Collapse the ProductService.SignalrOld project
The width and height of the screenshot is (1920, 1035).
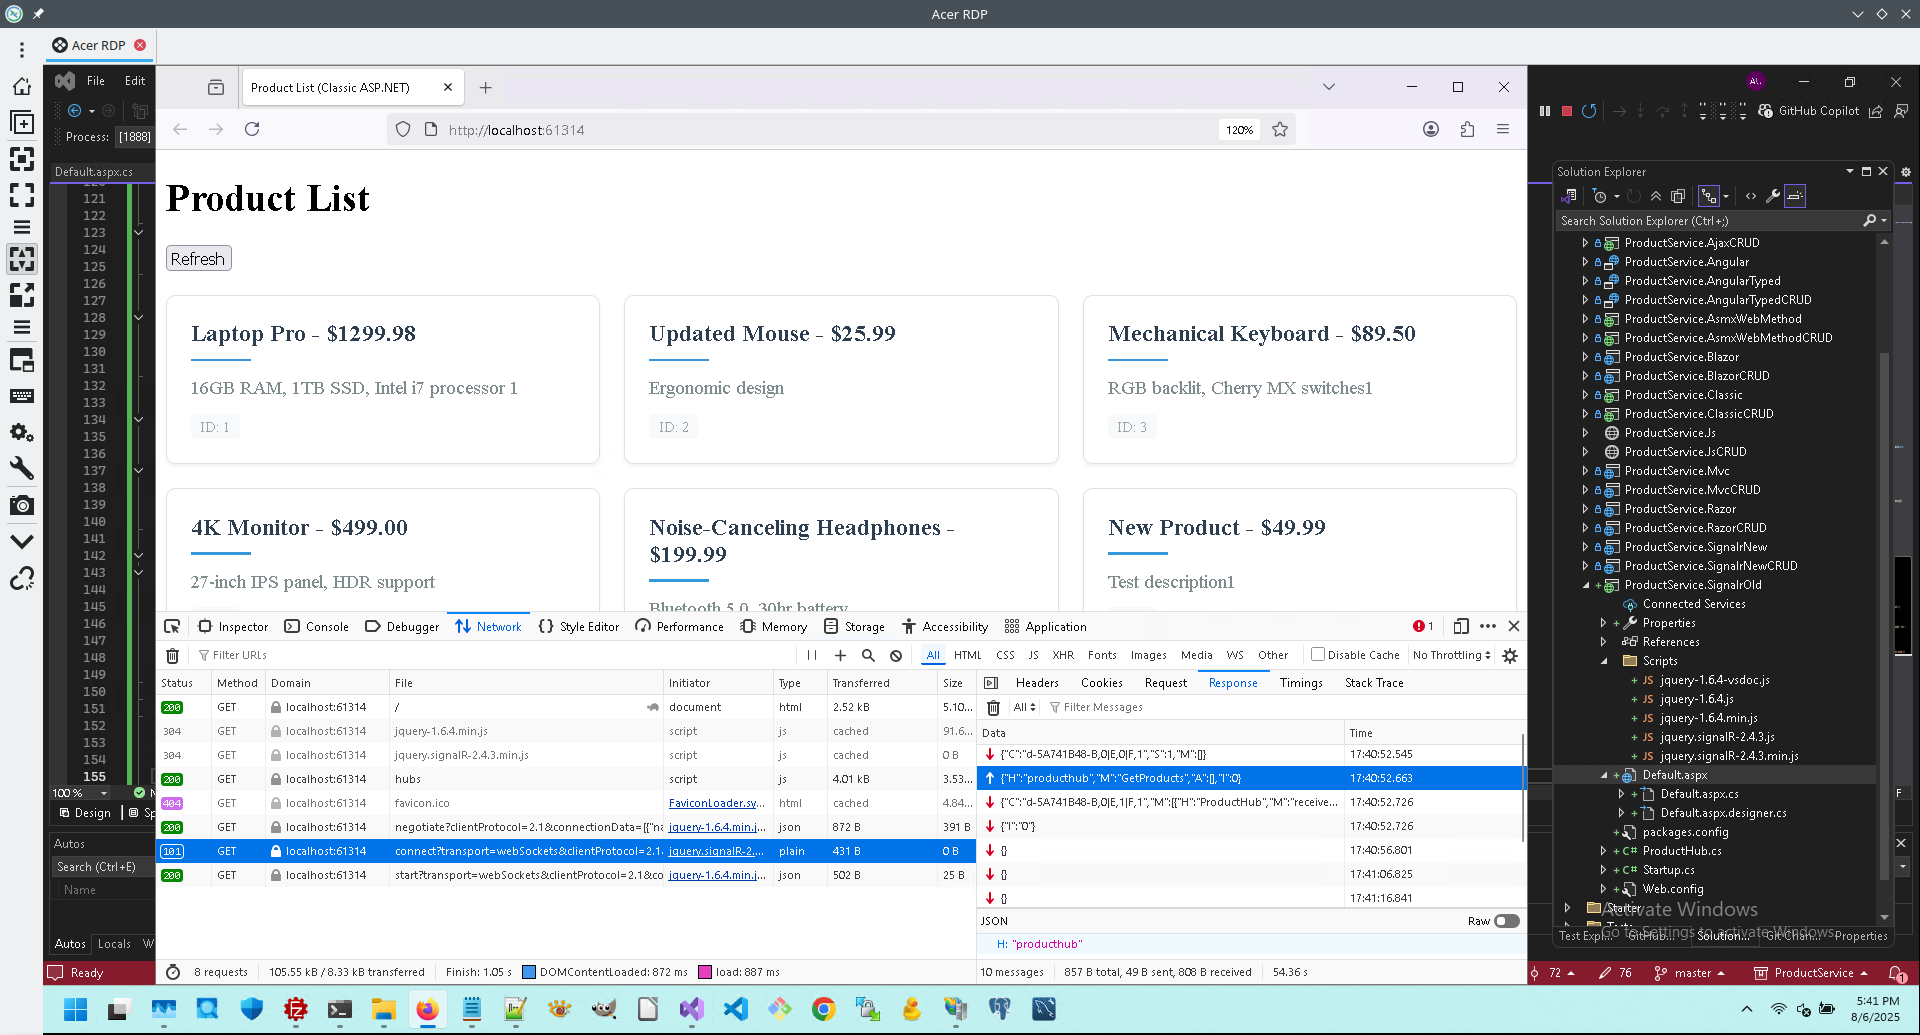1586,585
